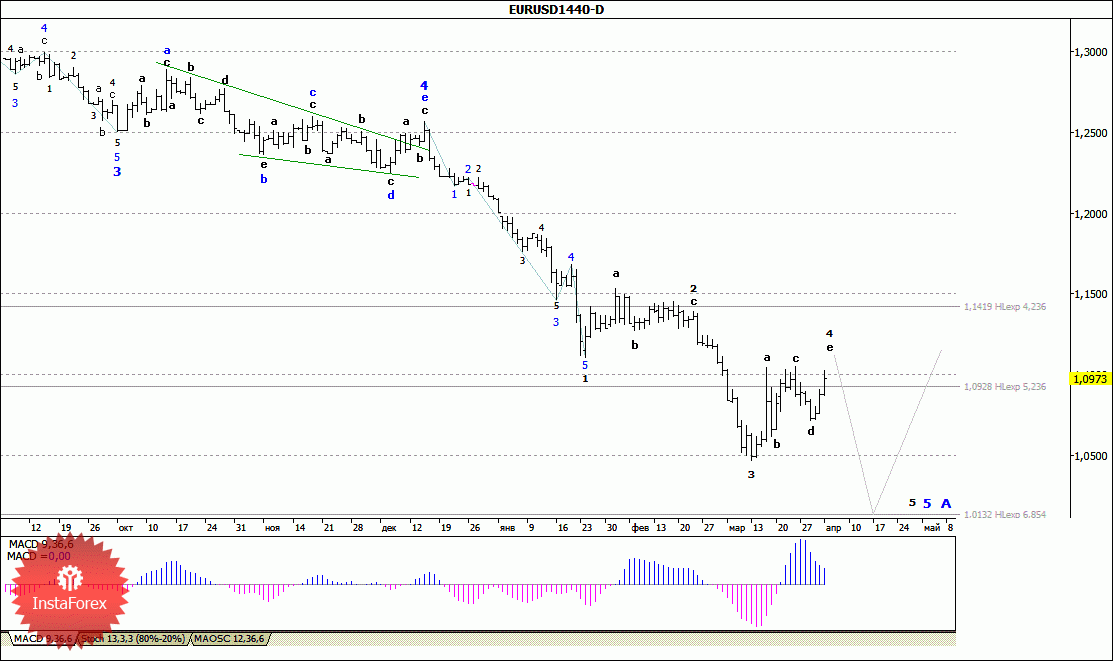Select the MAOSC 12,36,6 indicator tab
Viewport: 1113px width, 661px height.
click(229, 639)
